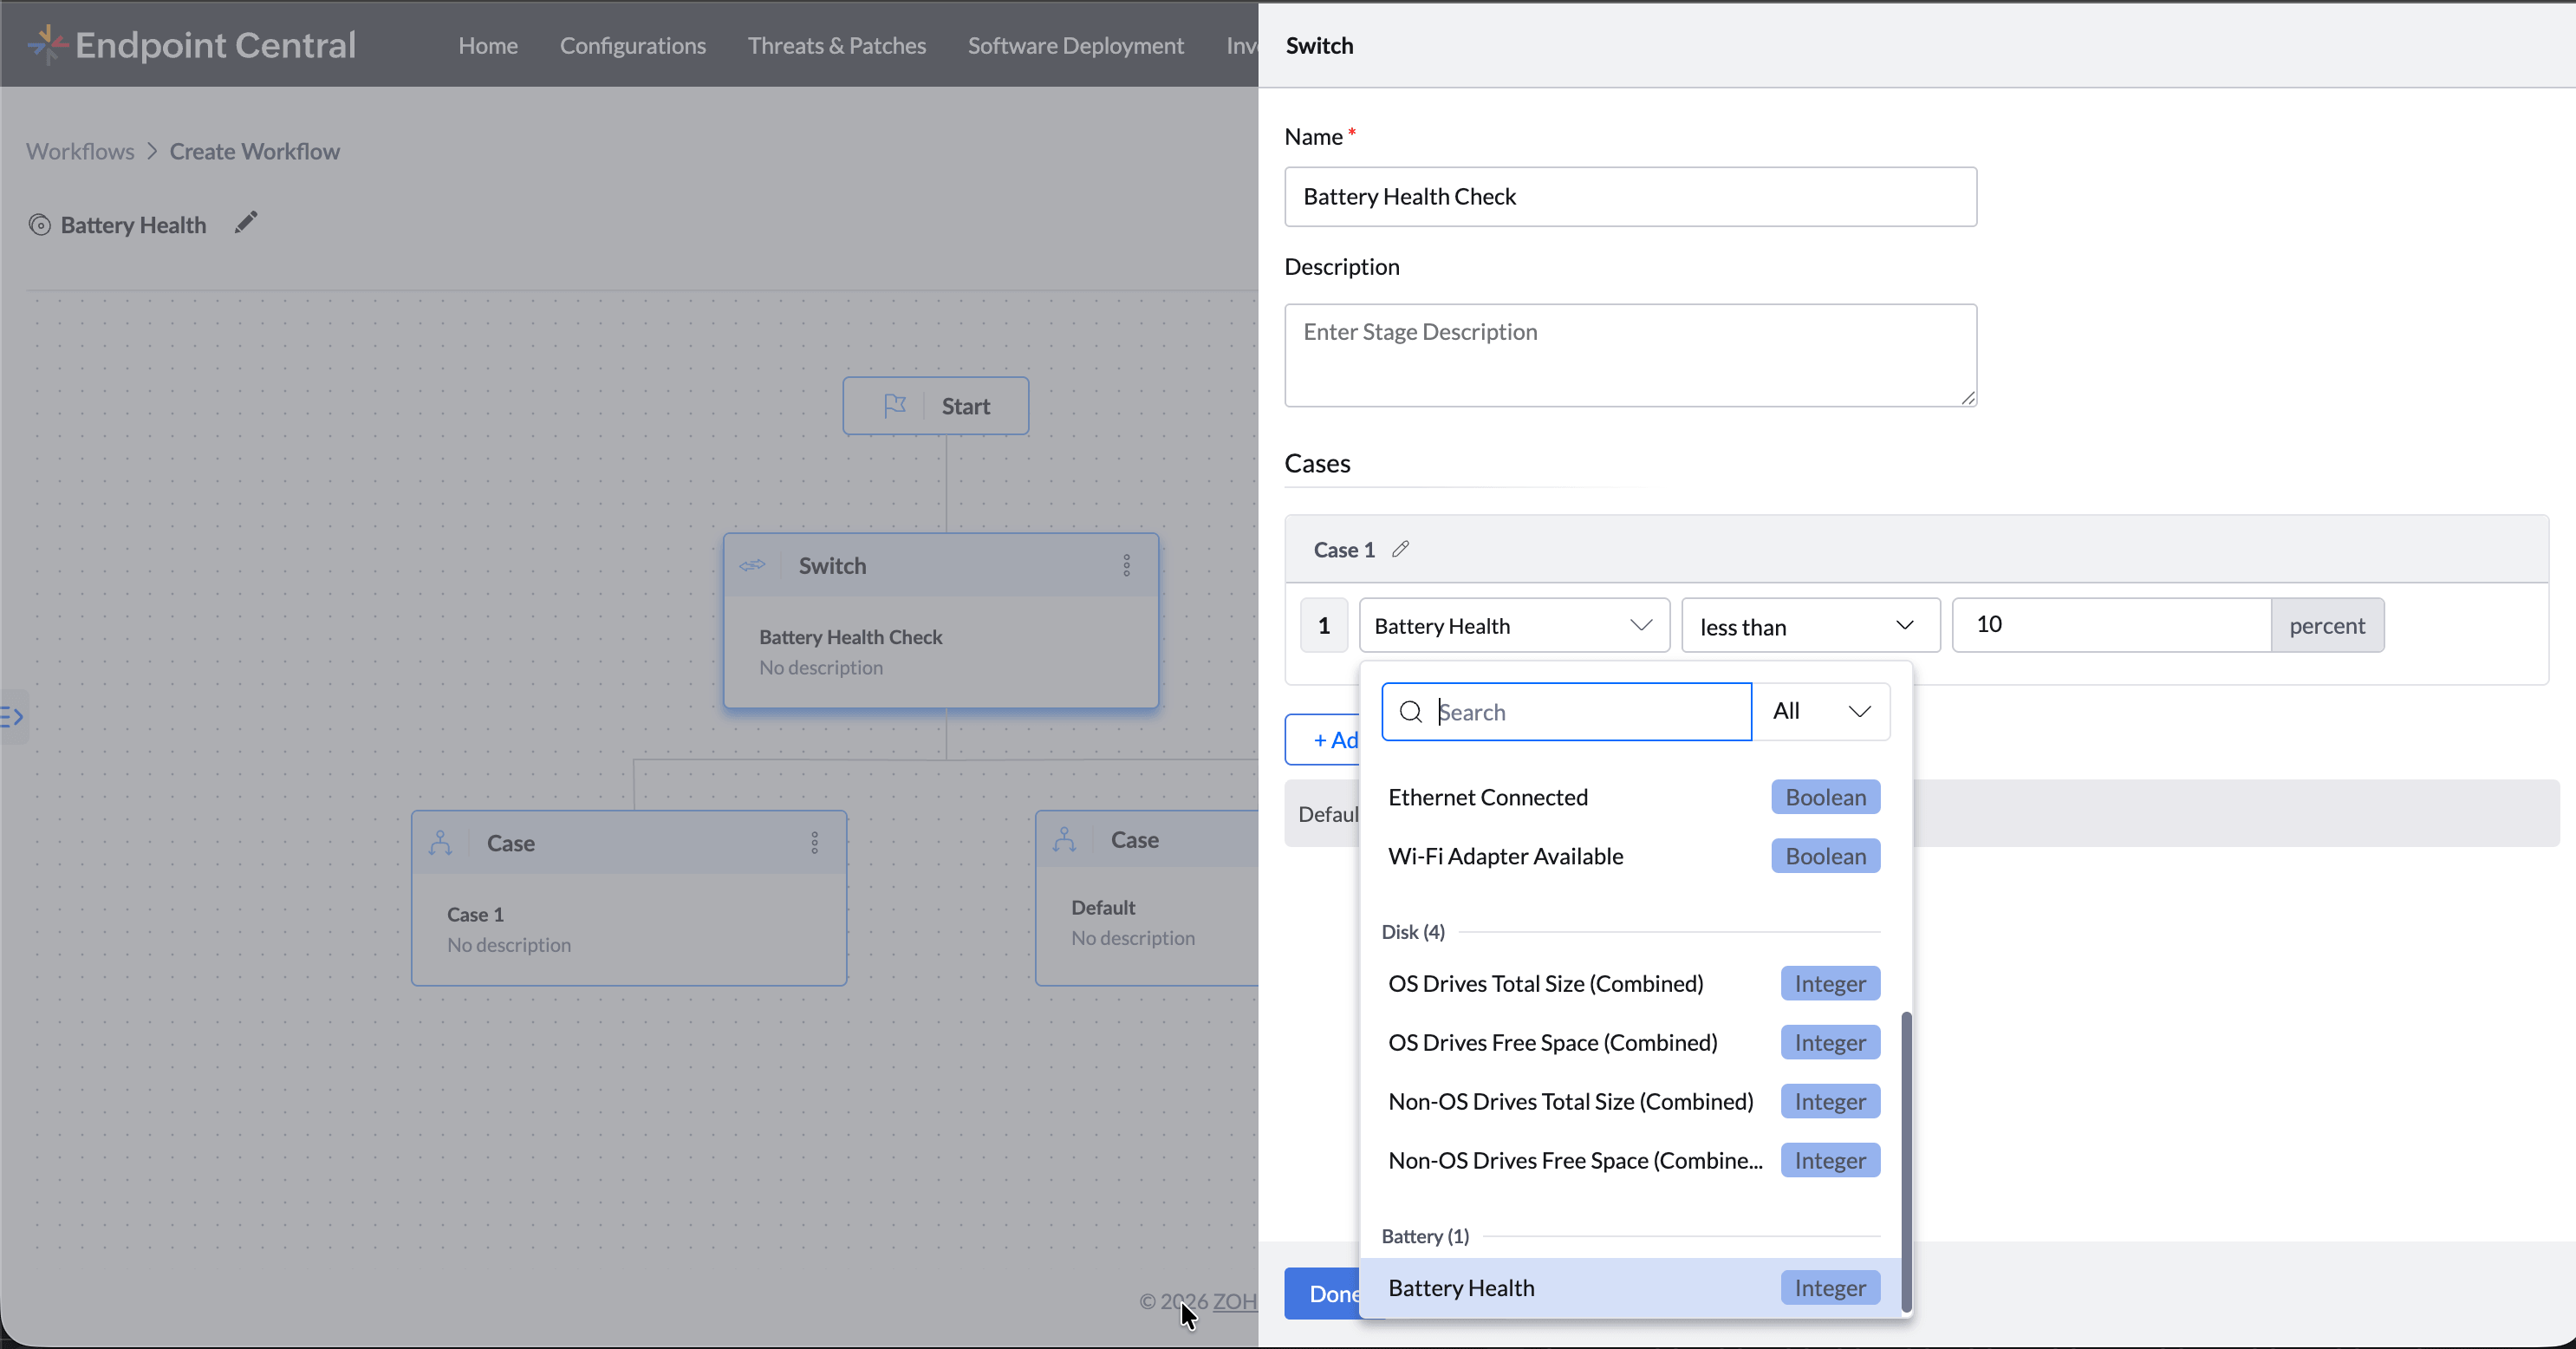Click the Case 1 header label

click(x=1344, y=550)
